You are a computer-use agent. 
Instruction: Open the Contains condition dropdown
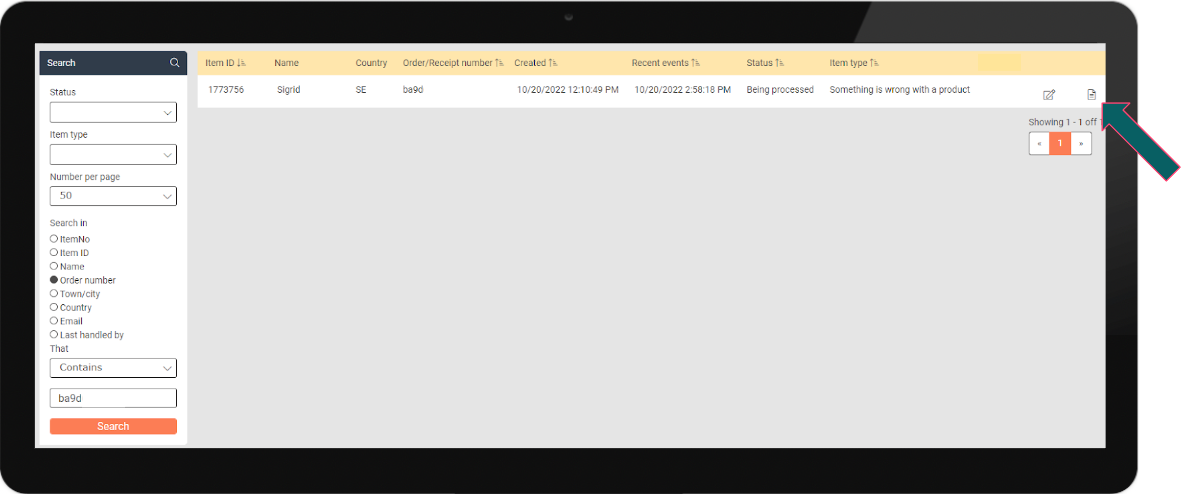coord(113,367)
